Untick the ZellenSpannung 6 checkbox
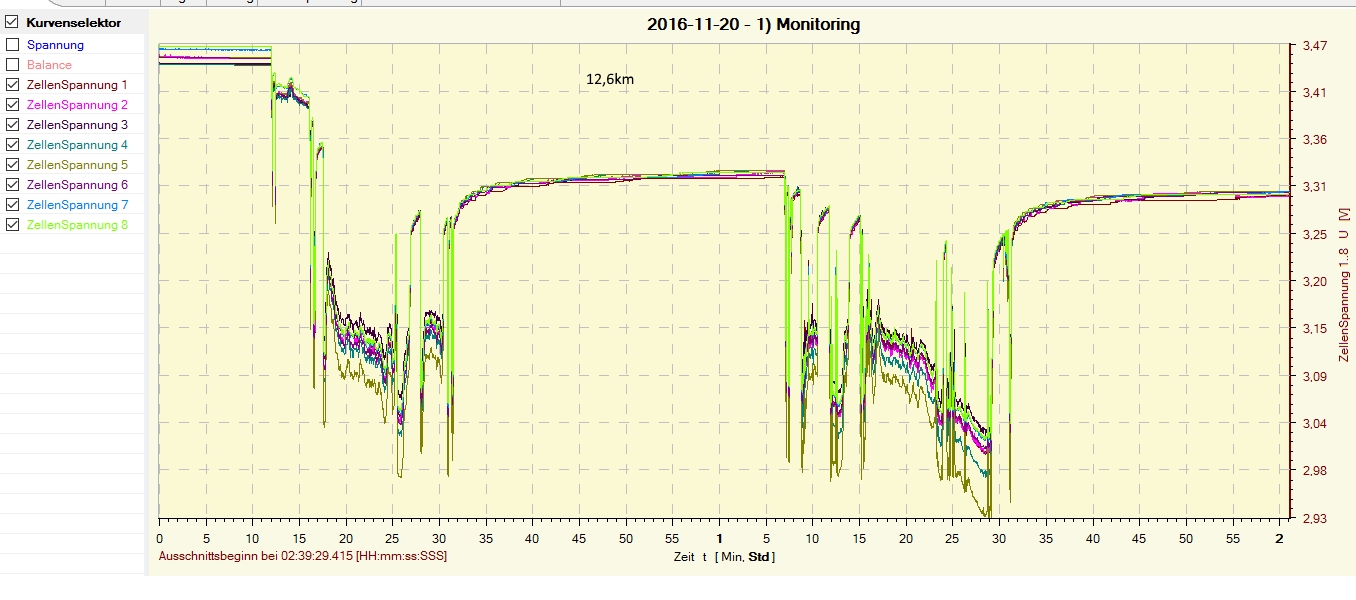Screen dimensions: 1356x600 pyautogui.click(x=12, y=185)
